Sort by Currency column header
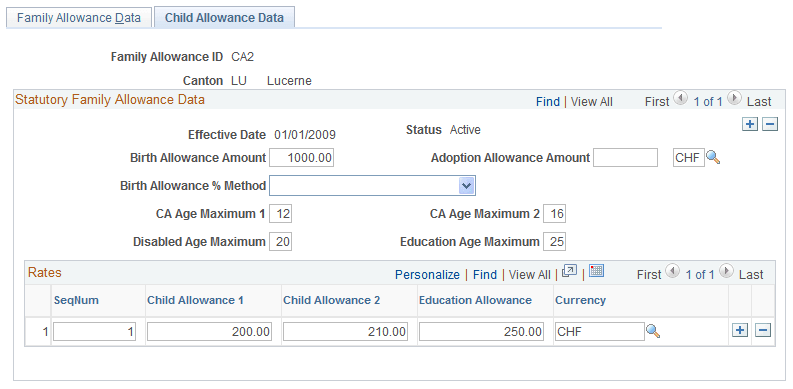The image size is (793, 389). pyautogui.click(x=581, y=300)
